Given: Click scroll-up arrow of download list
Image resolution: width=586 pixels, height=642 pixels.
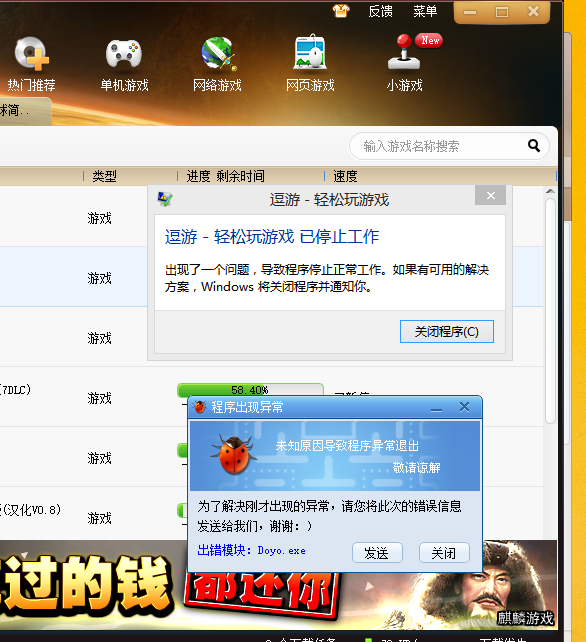Looking at the screenshot, I should point(550,191).
